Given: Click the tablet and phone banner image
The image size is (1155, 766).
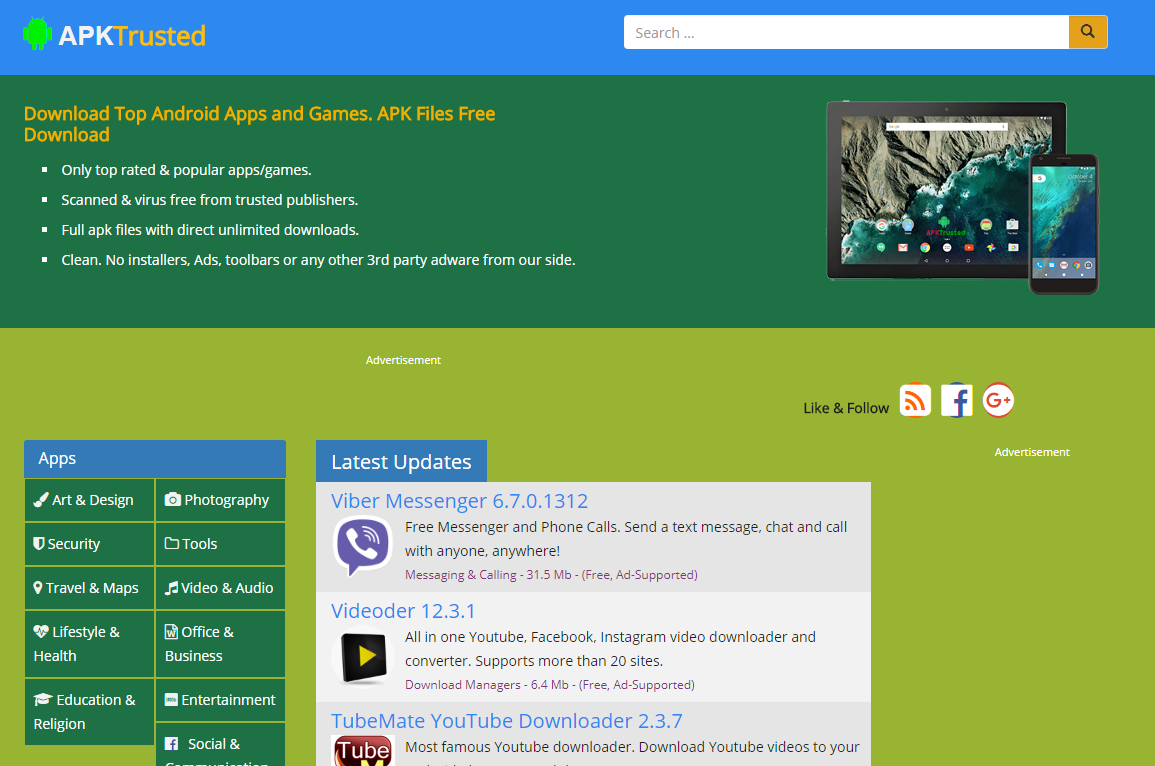Looking at the screenshot, I should coord(962,197).
